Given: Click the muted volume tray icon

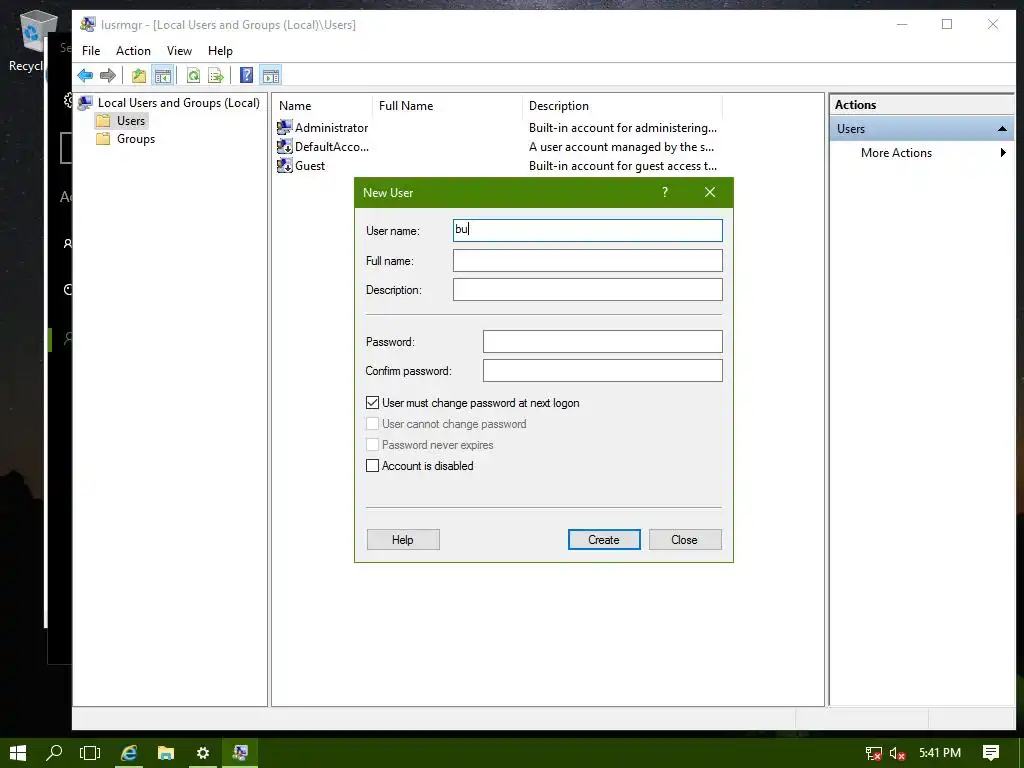Looking at the screenshot, I should tap(897, 753).
